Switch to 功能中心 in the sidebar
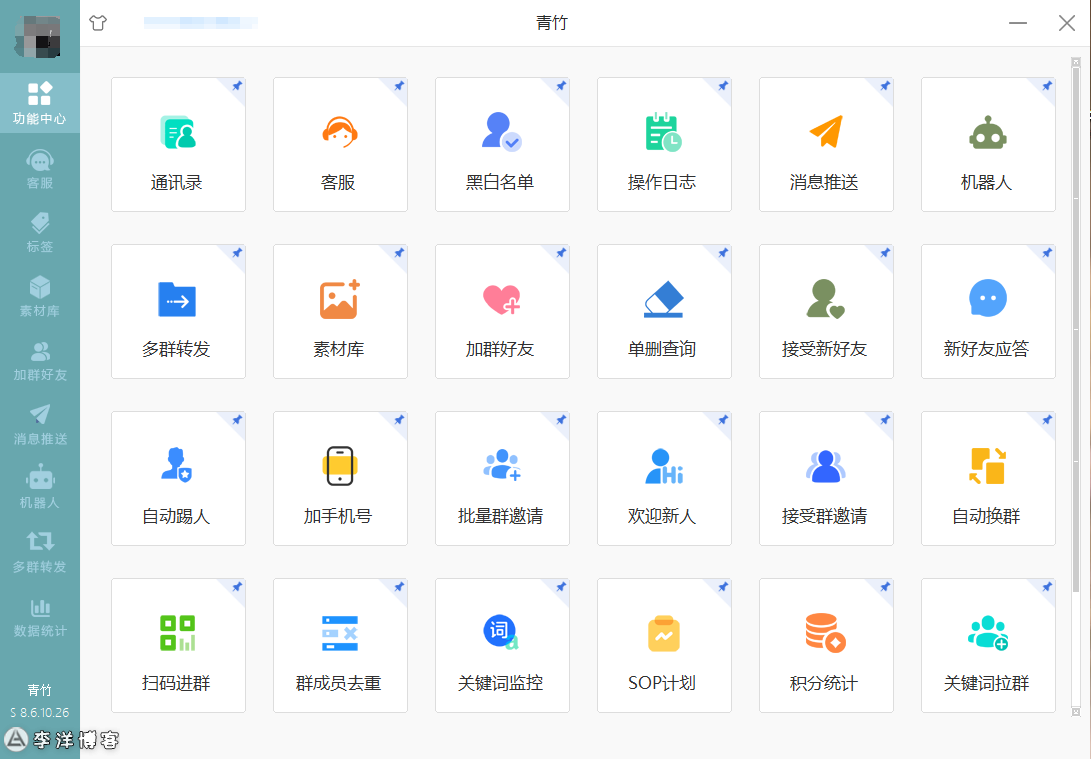The height and width of the screenshot is (759, 1091). [39, 103]
